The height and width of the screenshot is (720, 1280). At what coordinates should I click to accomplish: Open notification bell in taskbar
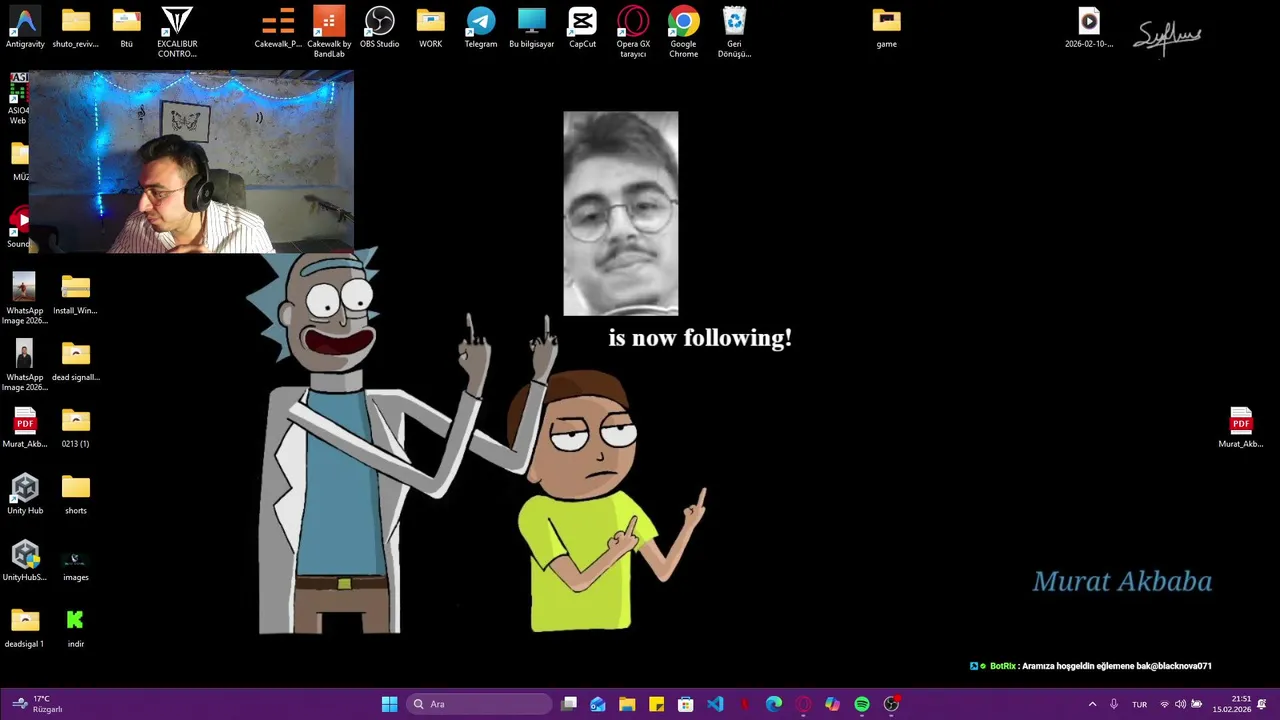1262,704
